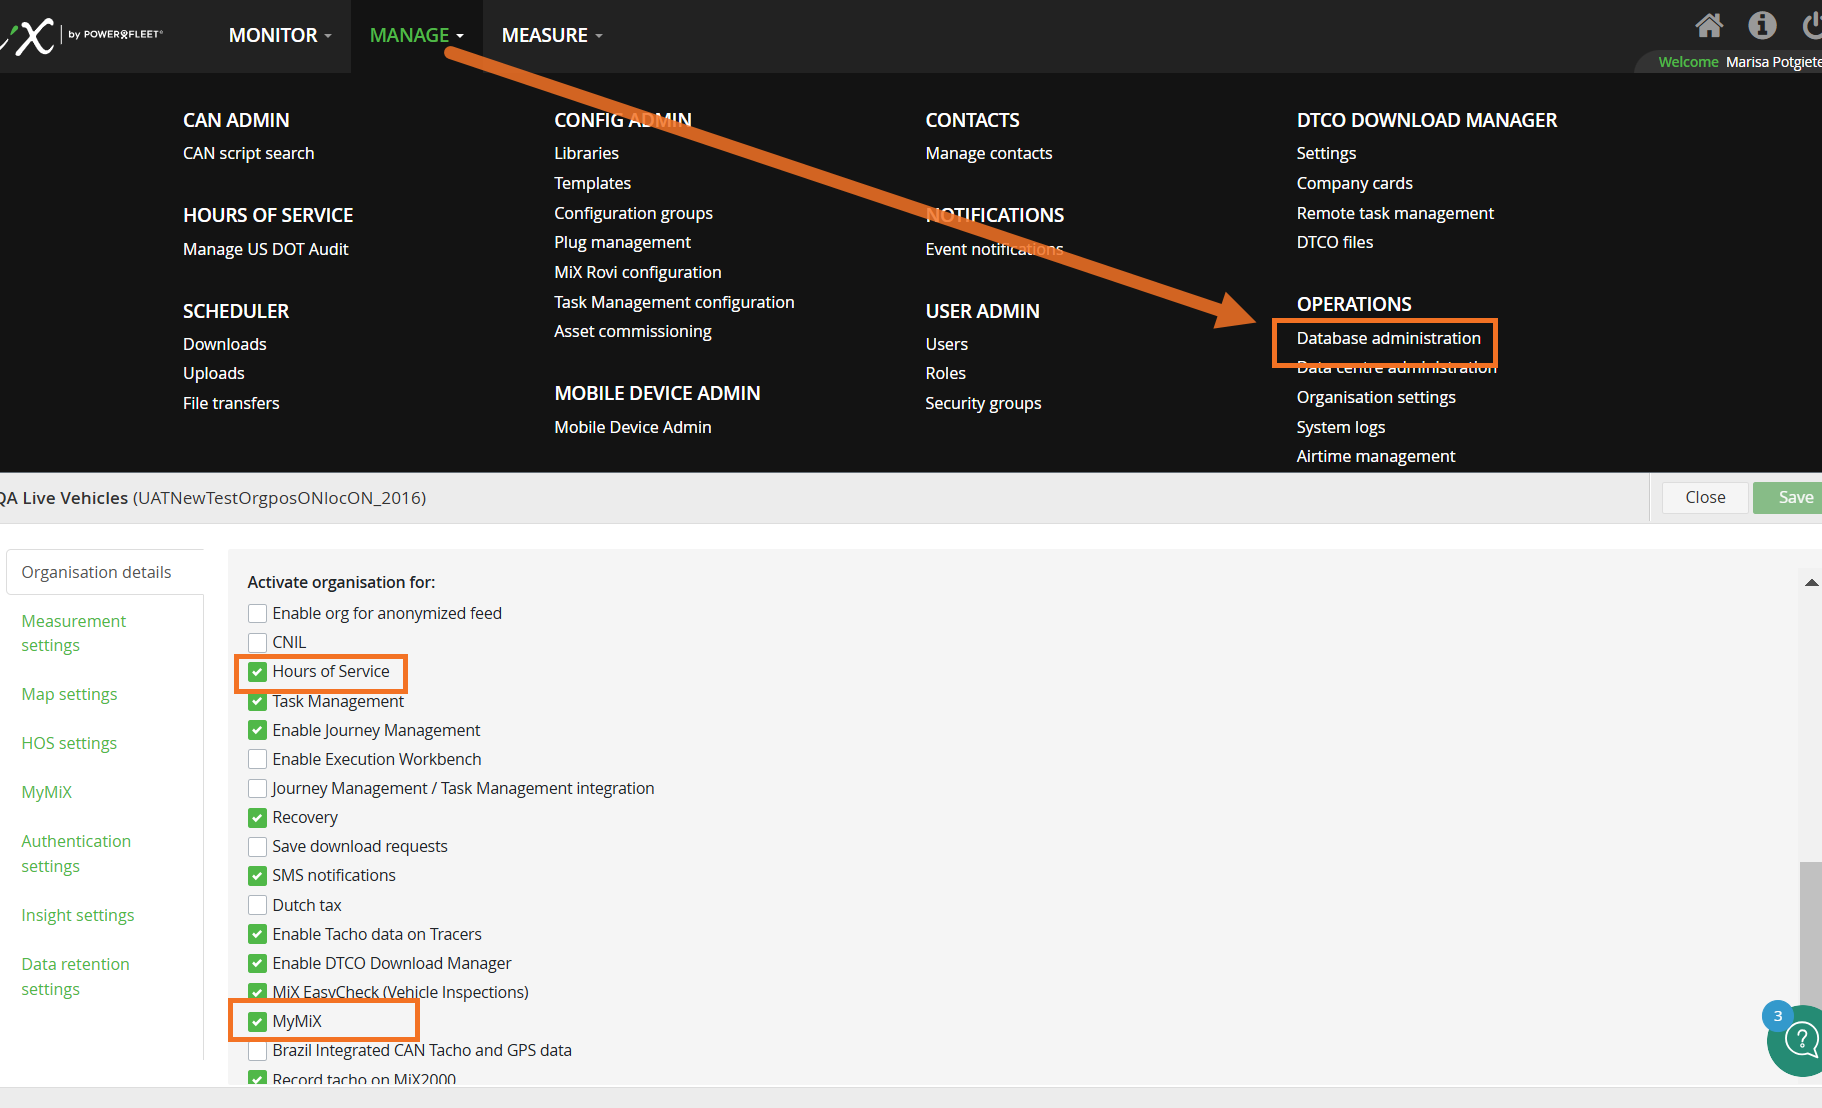1822x1108 pixels.
Task: Toggle the Task Management checkbox
Action: pyautogui.click(x=257, y=701)
